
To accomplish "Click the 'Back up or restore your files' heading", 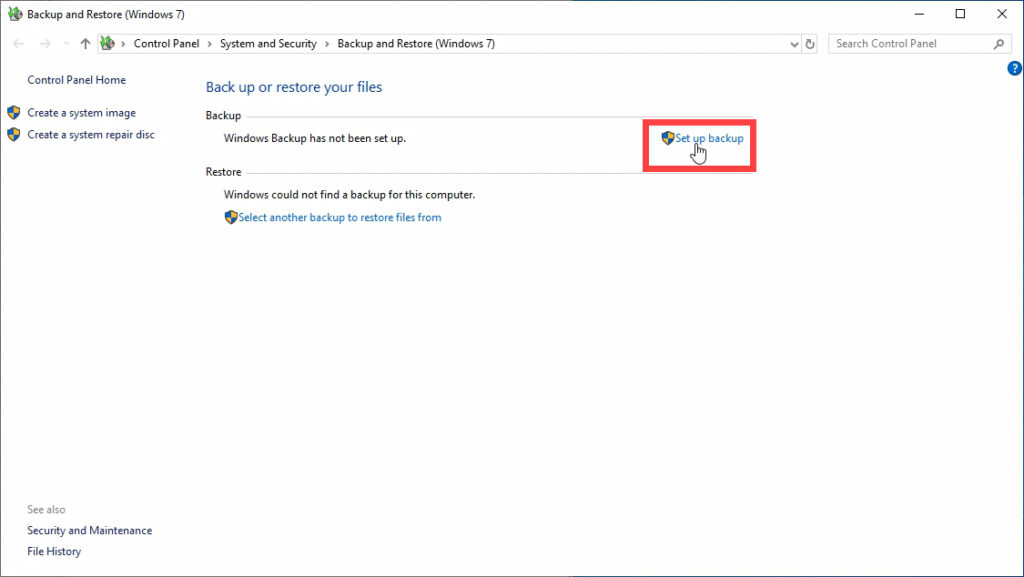I will [294, 87].
